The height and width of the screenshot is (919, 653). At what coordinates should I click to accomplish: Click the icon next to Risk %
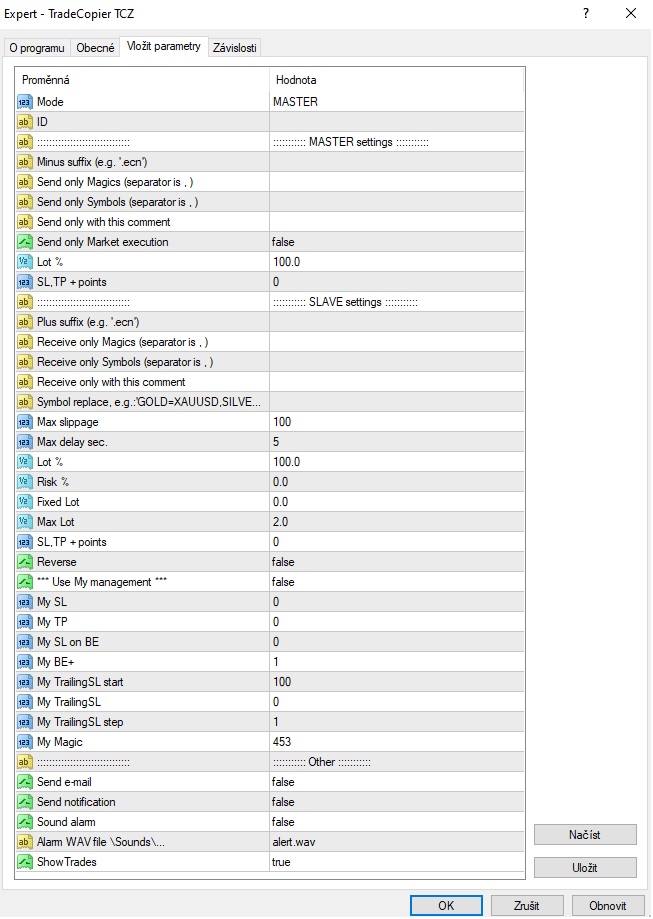pyautogui.click(x=25, y=482)
